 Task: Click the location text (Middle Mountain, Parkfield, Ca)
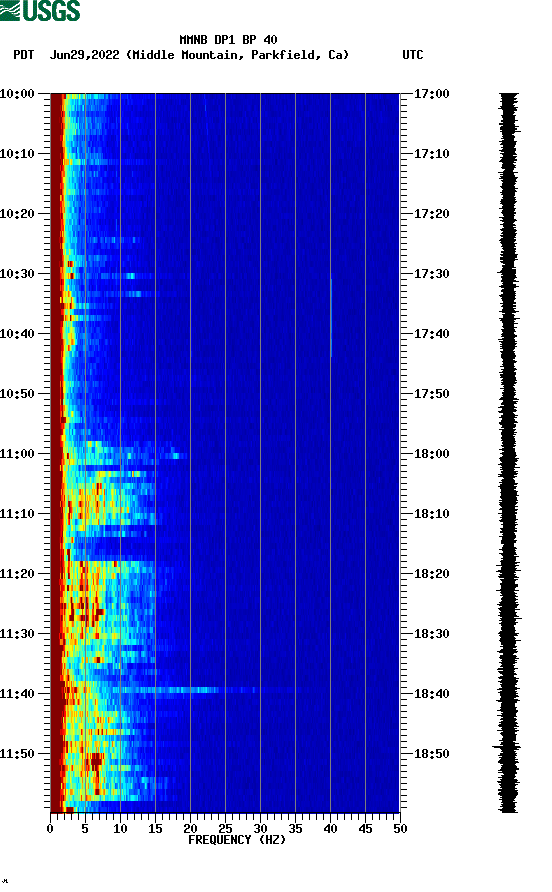(x=237, y=55)
